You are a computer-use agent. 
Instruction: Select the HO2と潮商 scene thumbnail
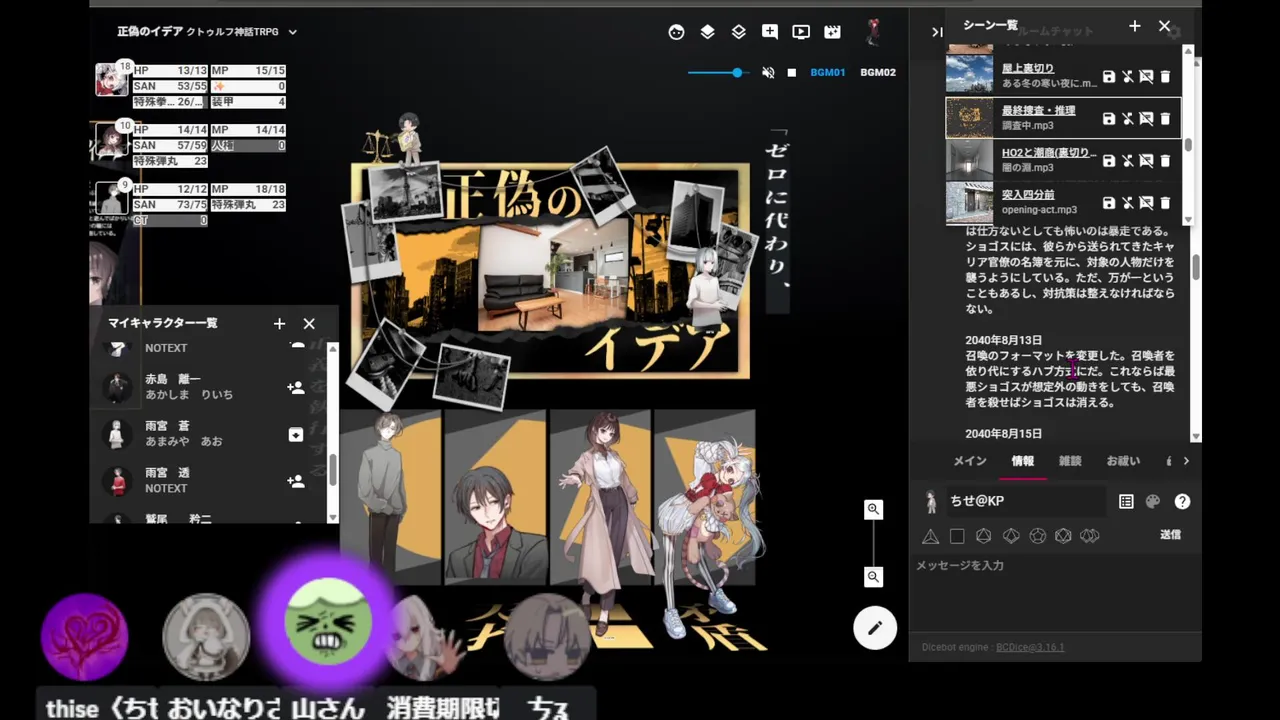coord(969,161)
